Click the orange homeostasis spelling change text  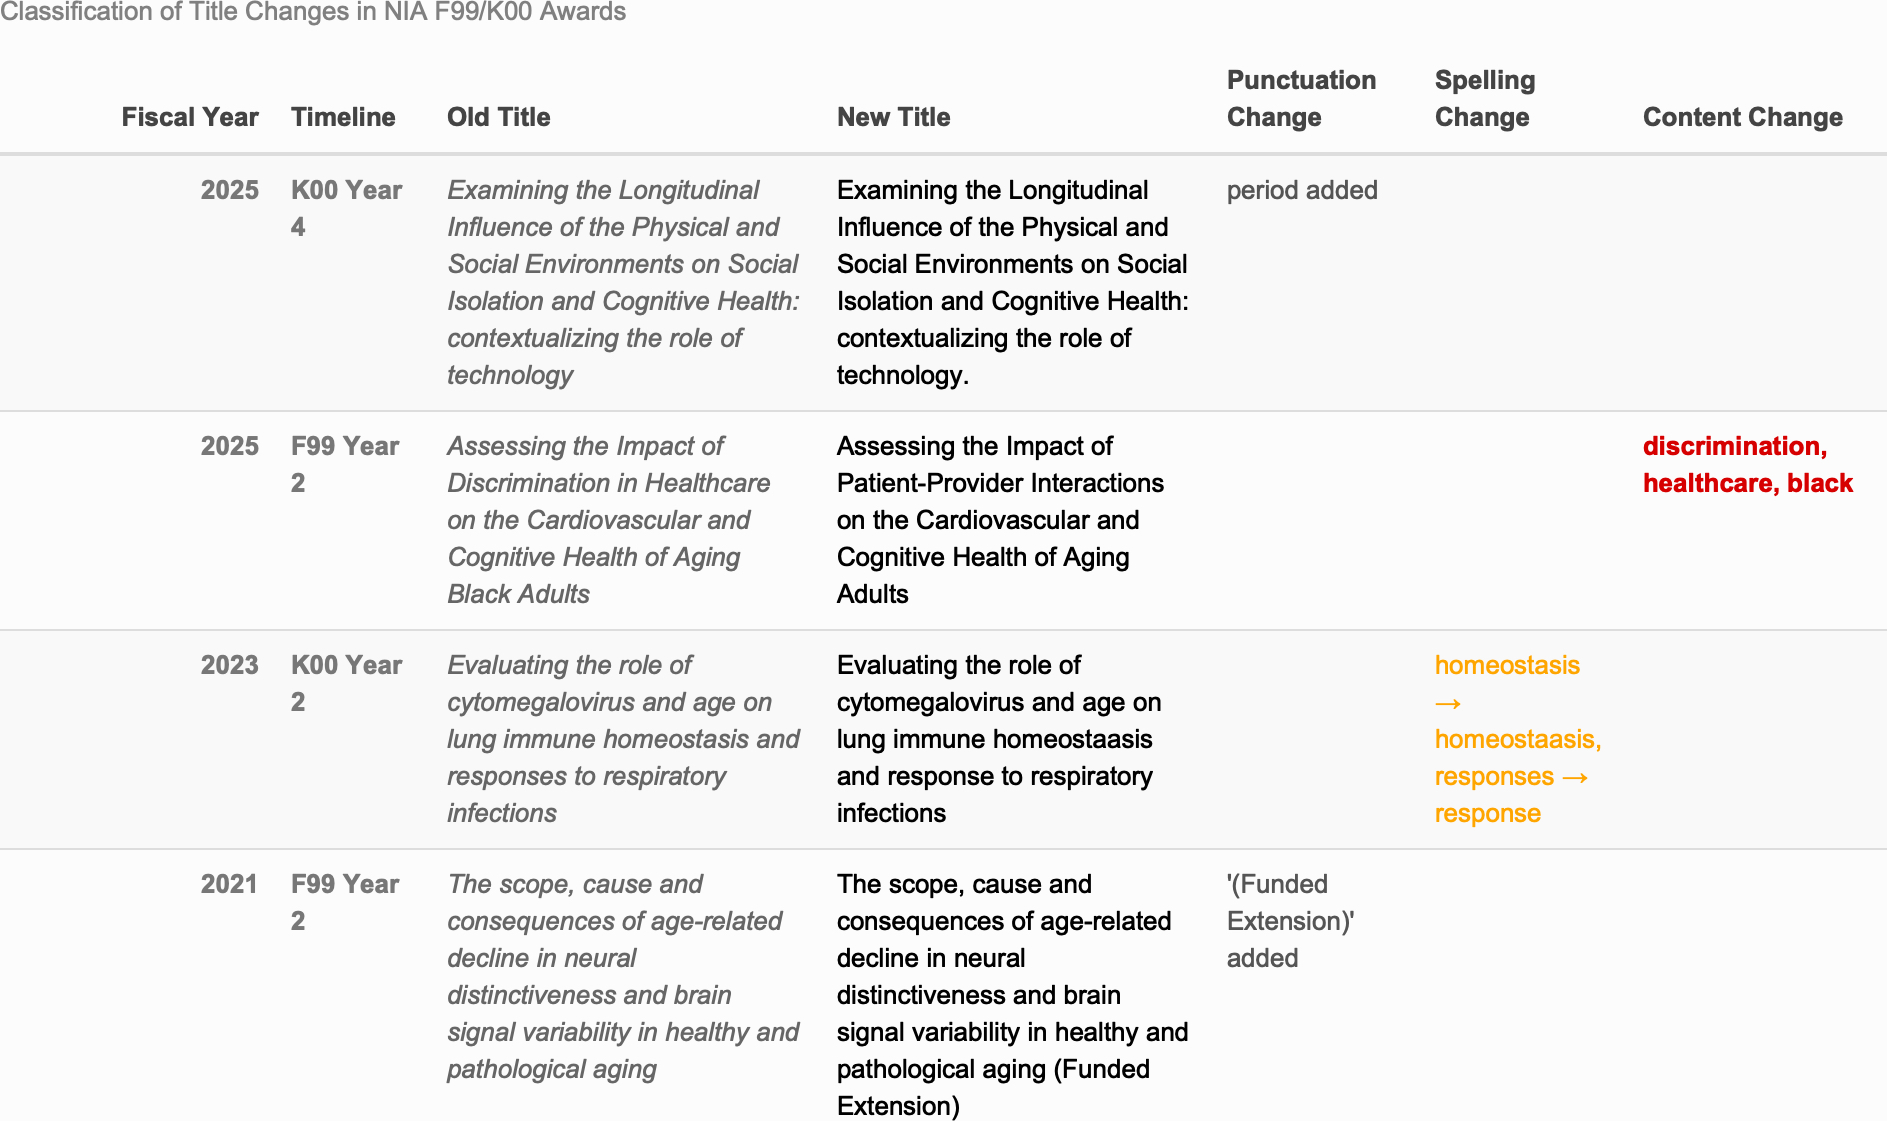1517,739
